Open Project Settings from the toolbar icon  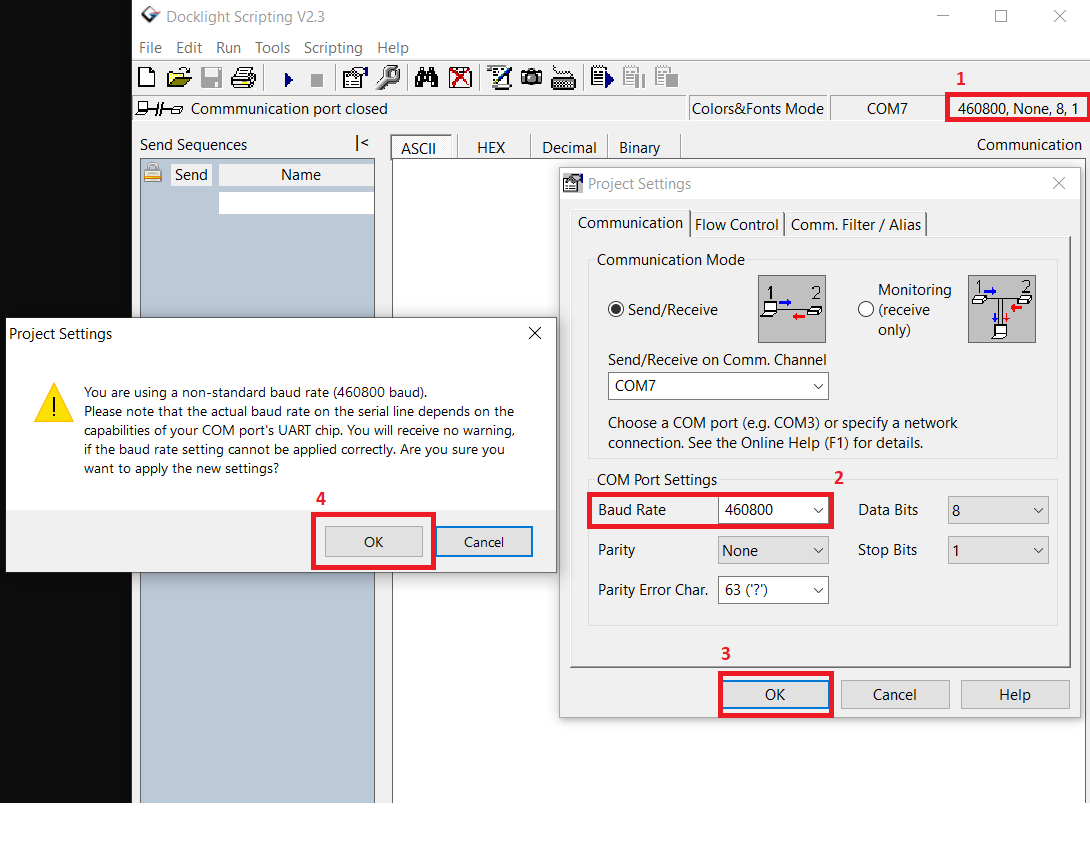coord(354,77)
